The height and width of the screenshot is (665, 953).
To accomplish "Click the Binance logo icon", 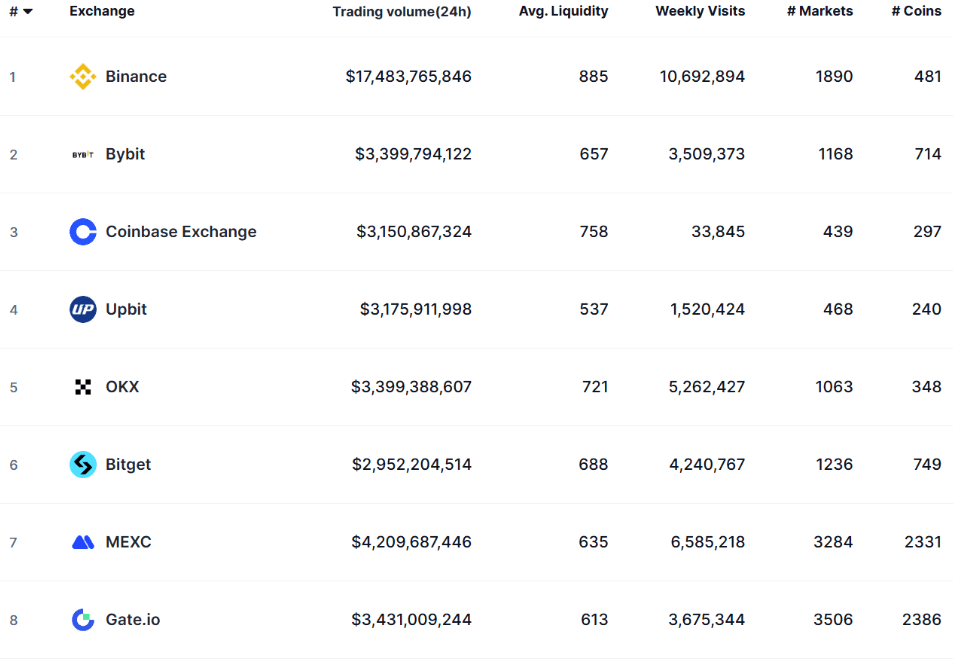I will click(83, 77).
